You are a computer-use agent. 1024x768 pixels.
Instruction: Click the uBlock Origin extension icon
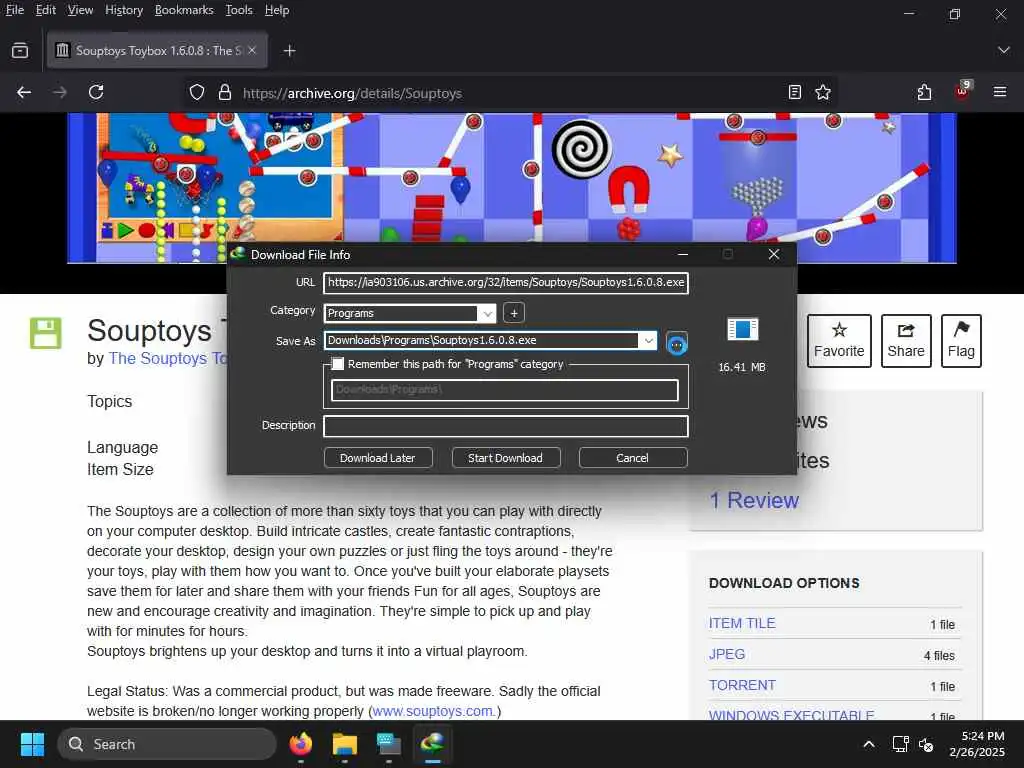pos(963,91)
